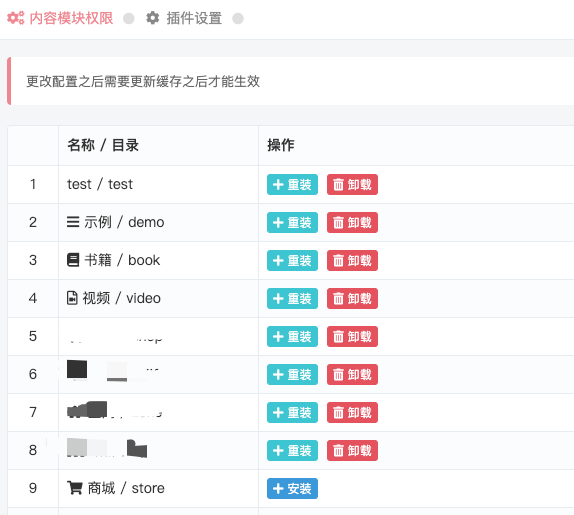The image size is (574, 515).
Task: Open the 内容模块权限 tab
Action: coord(60,18)
